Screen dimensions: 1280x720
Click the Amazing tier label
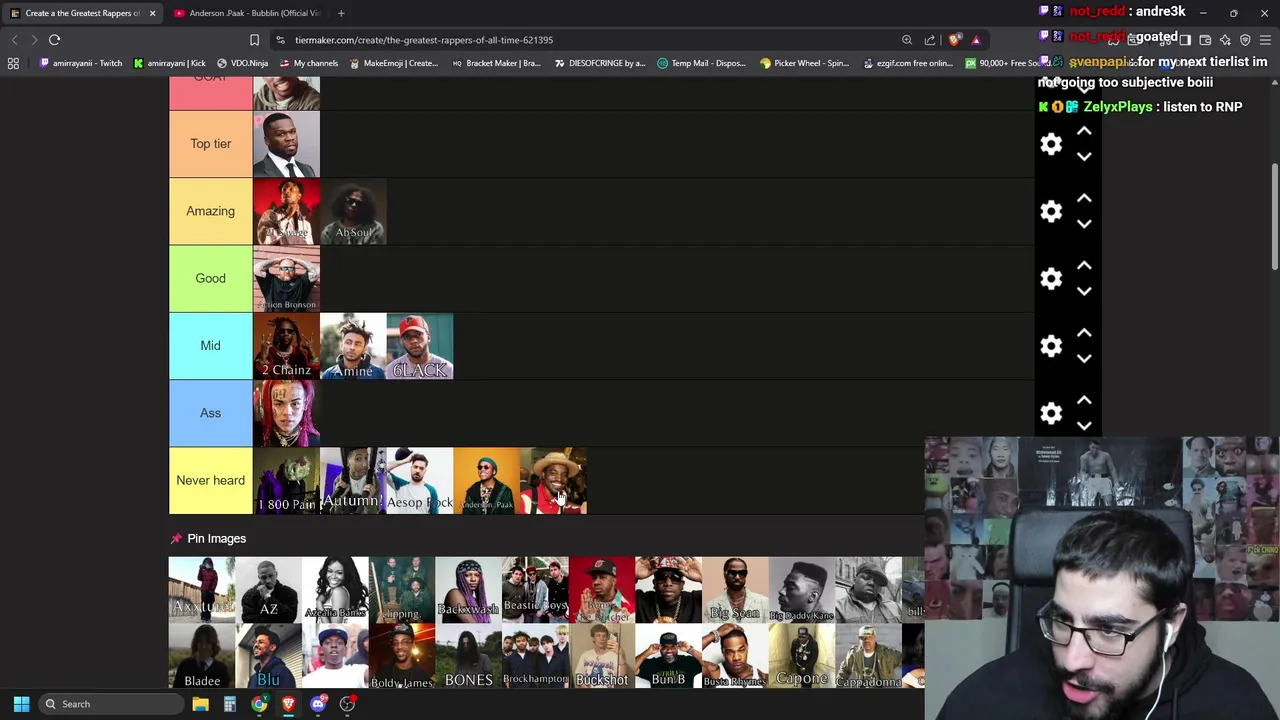click(x=210, y=211)
